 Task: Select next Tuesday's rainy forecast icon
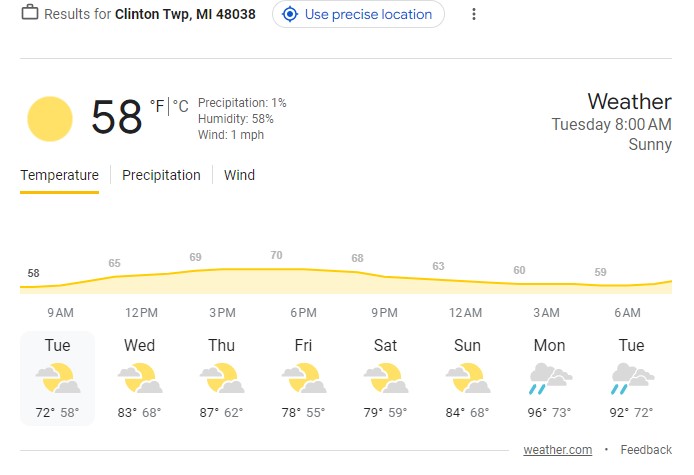[632, 378]
